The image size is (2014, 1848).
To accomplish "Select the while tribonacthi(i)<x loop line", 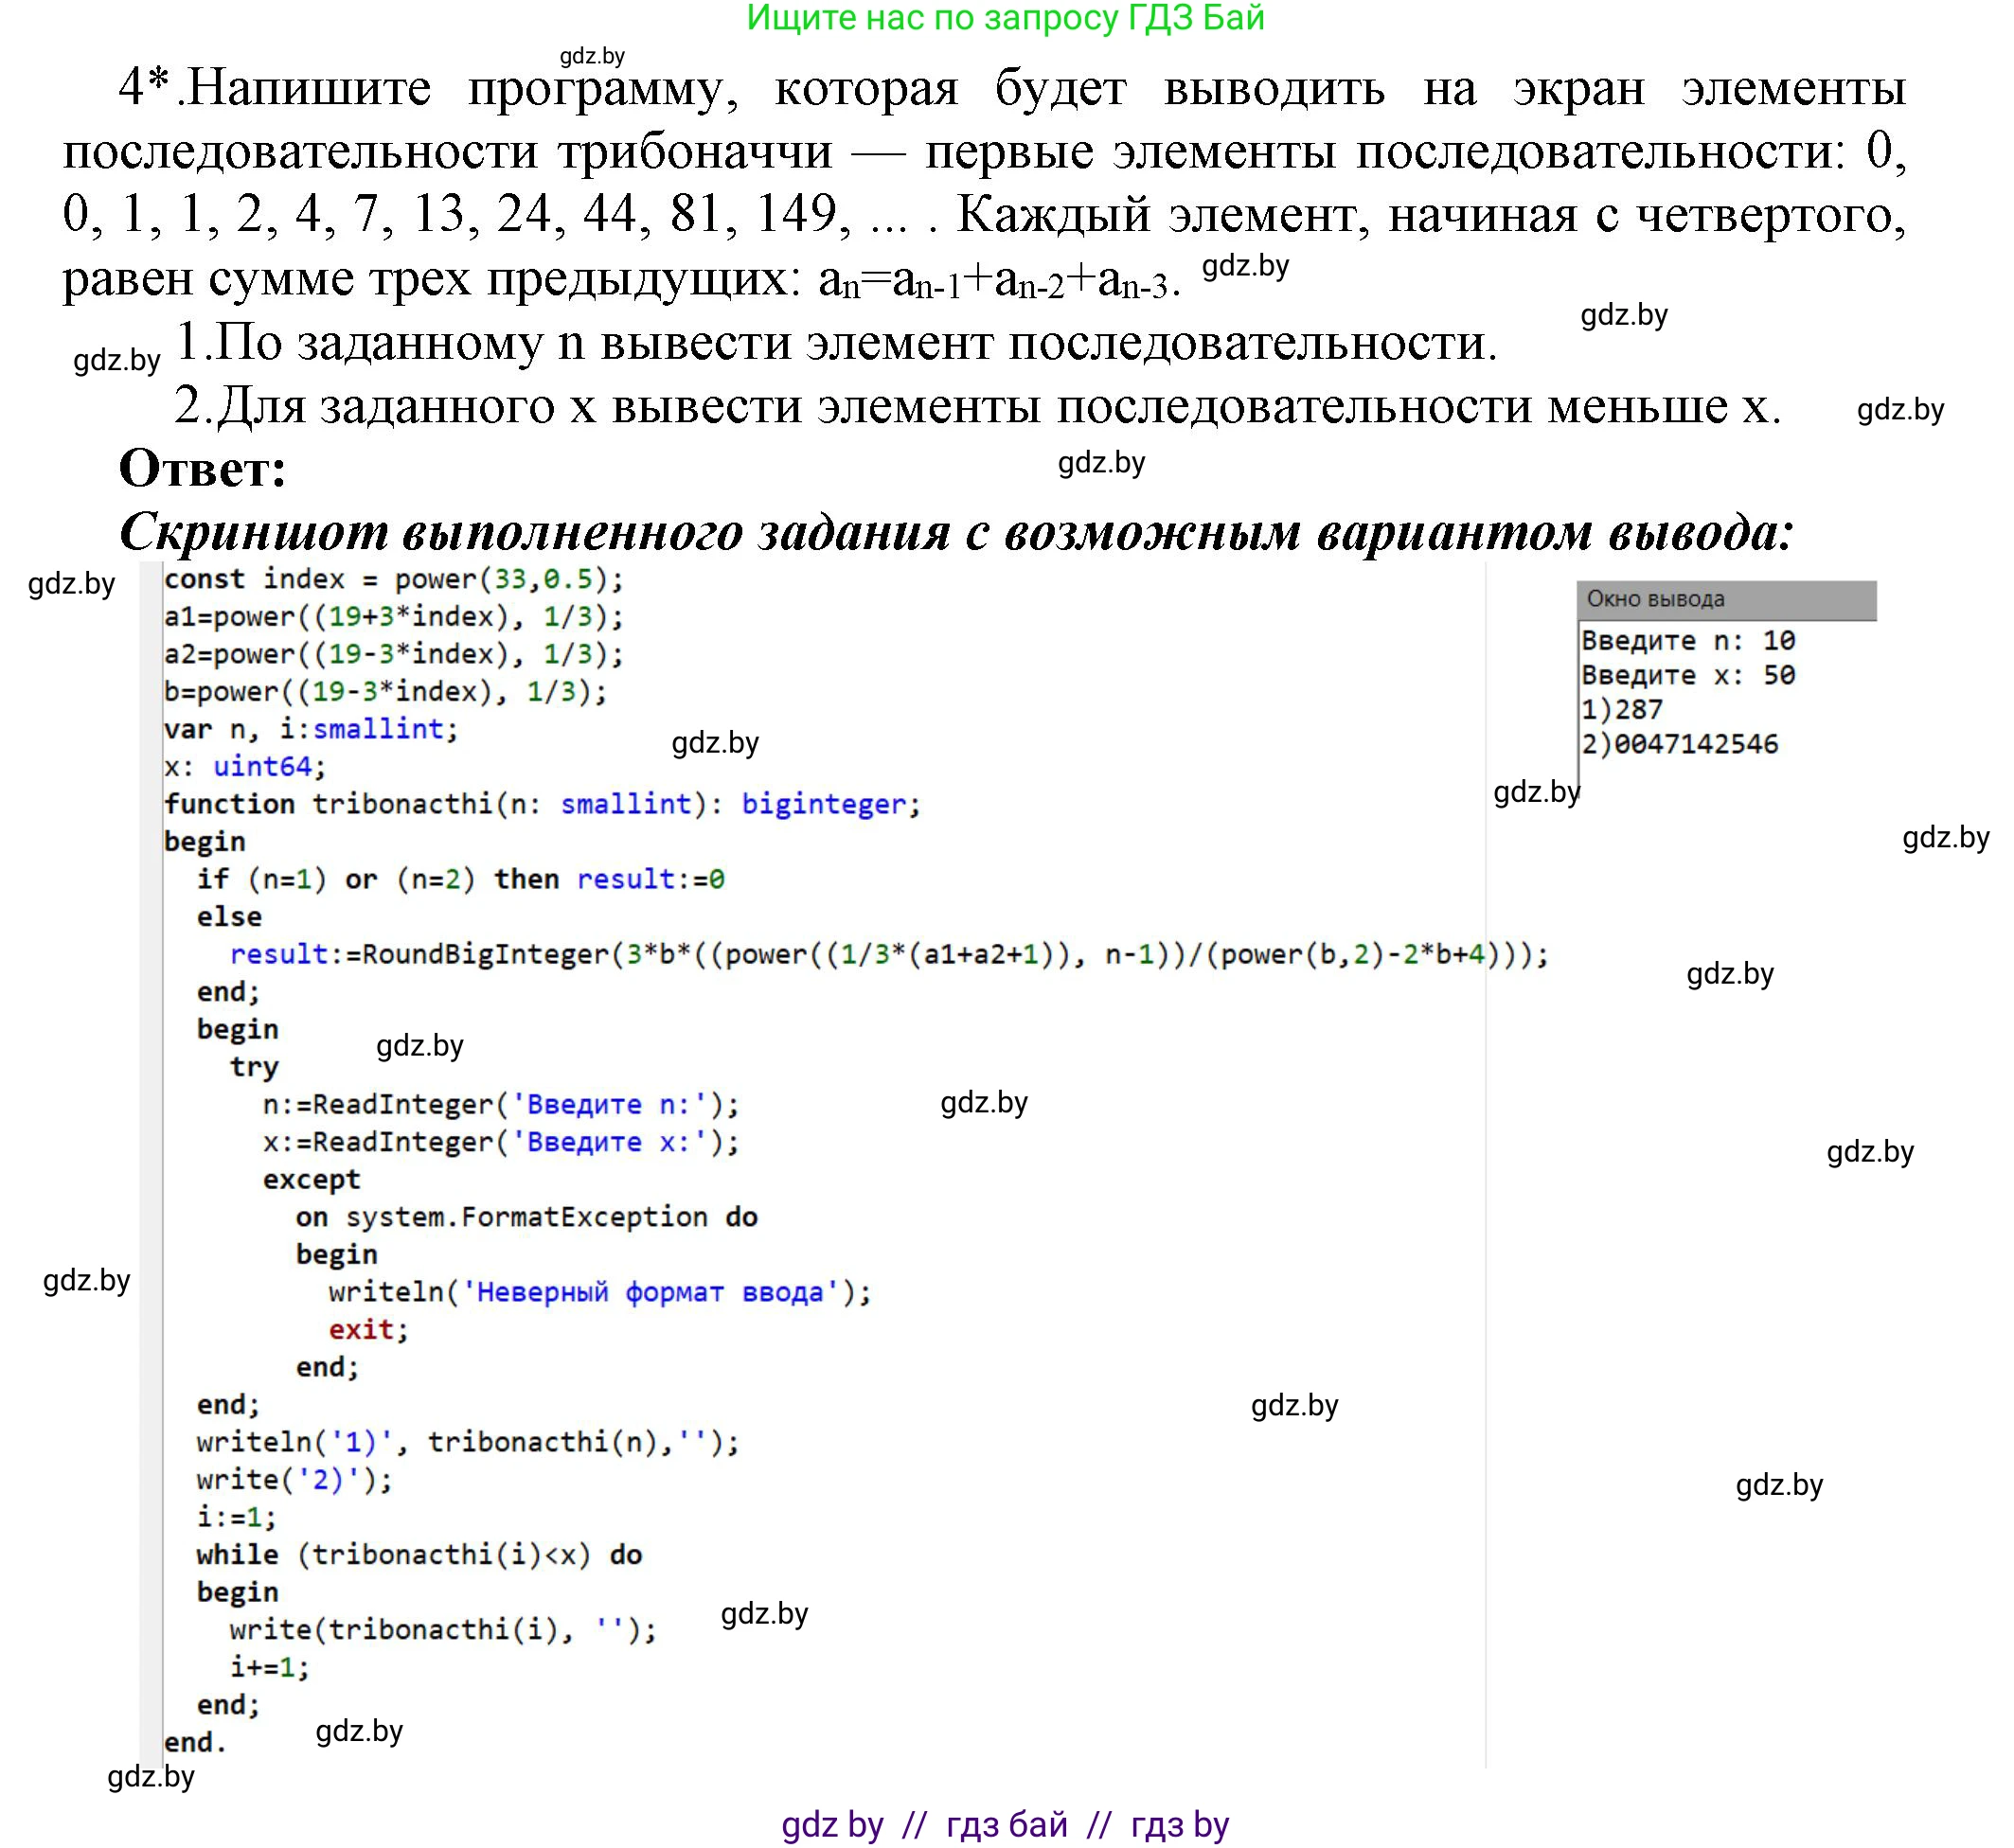I will [420, 1555].
